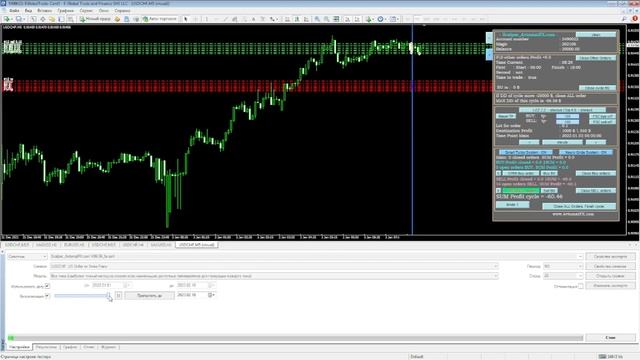Viewport: 640px width, 360px height.
Task: Open the Графики menu
Action: tap(65, 11)
